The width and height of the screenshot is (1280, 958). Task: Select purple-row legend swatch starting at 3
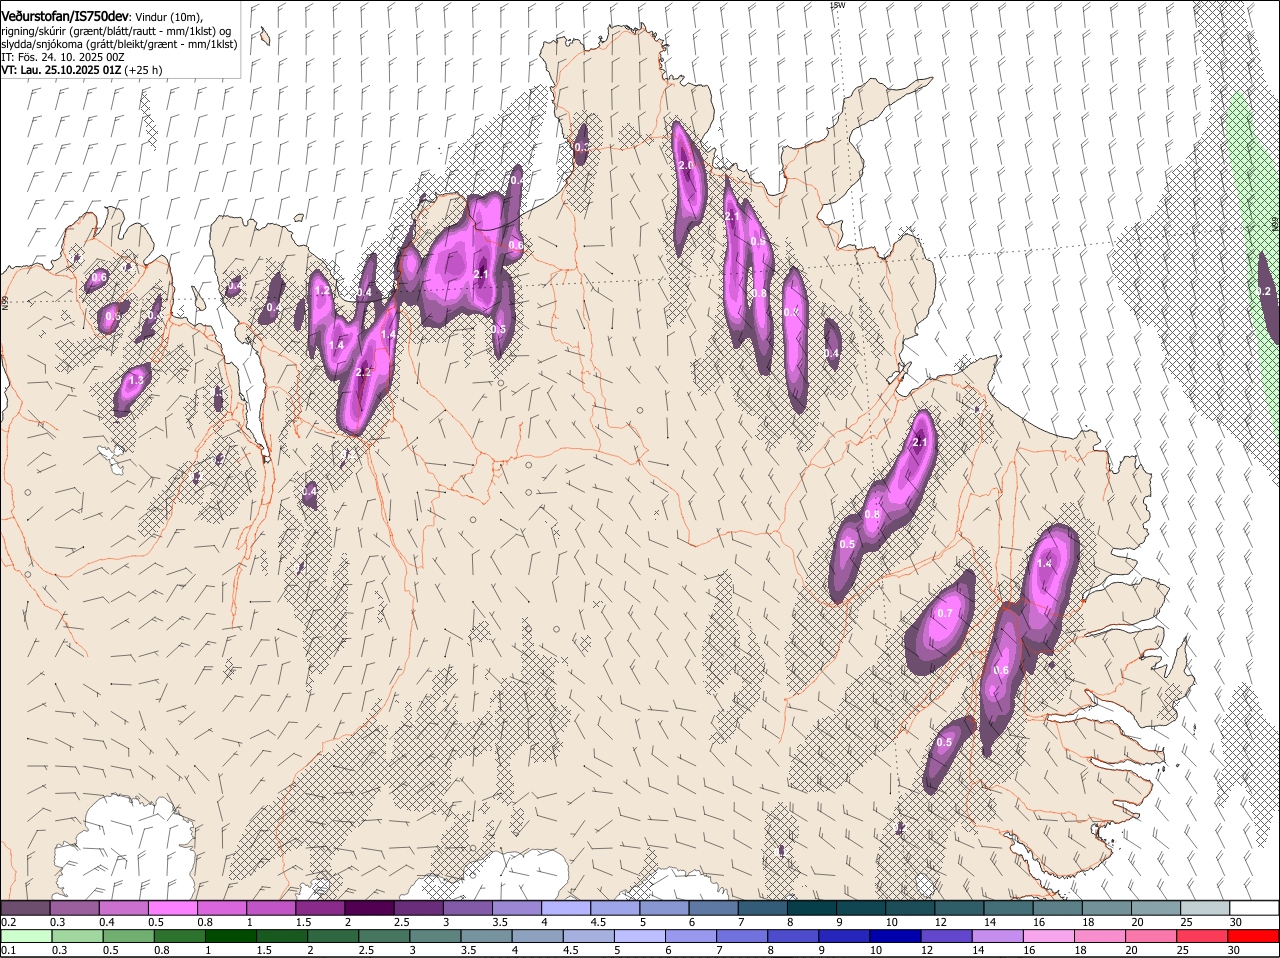coord(467,907)
